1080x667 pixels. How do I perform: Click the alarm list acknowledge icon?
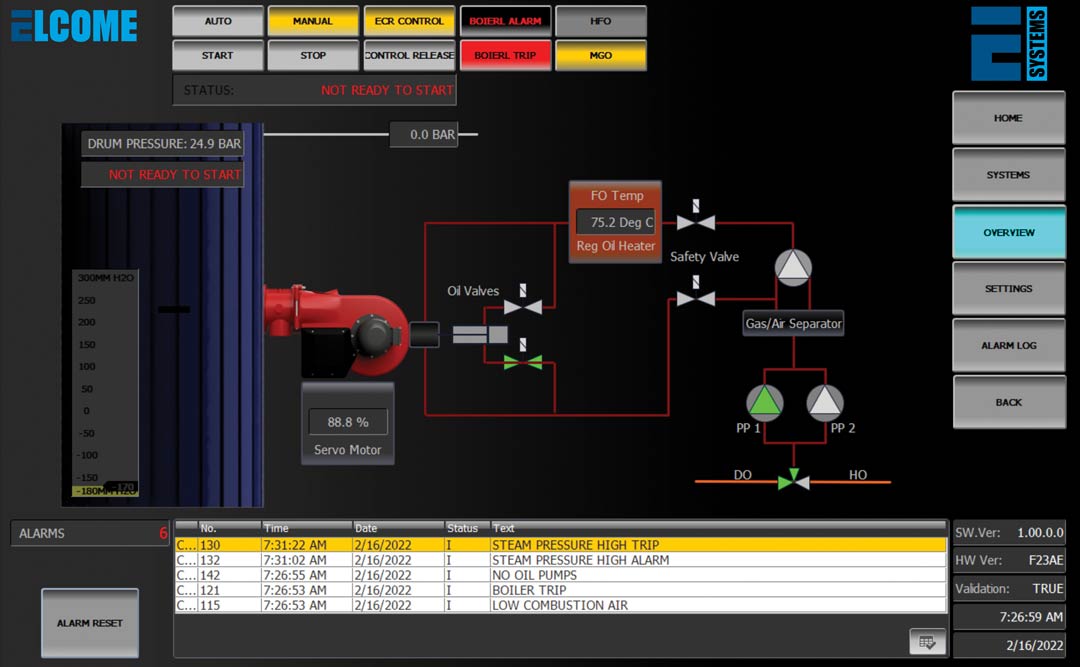coord(927,642)
